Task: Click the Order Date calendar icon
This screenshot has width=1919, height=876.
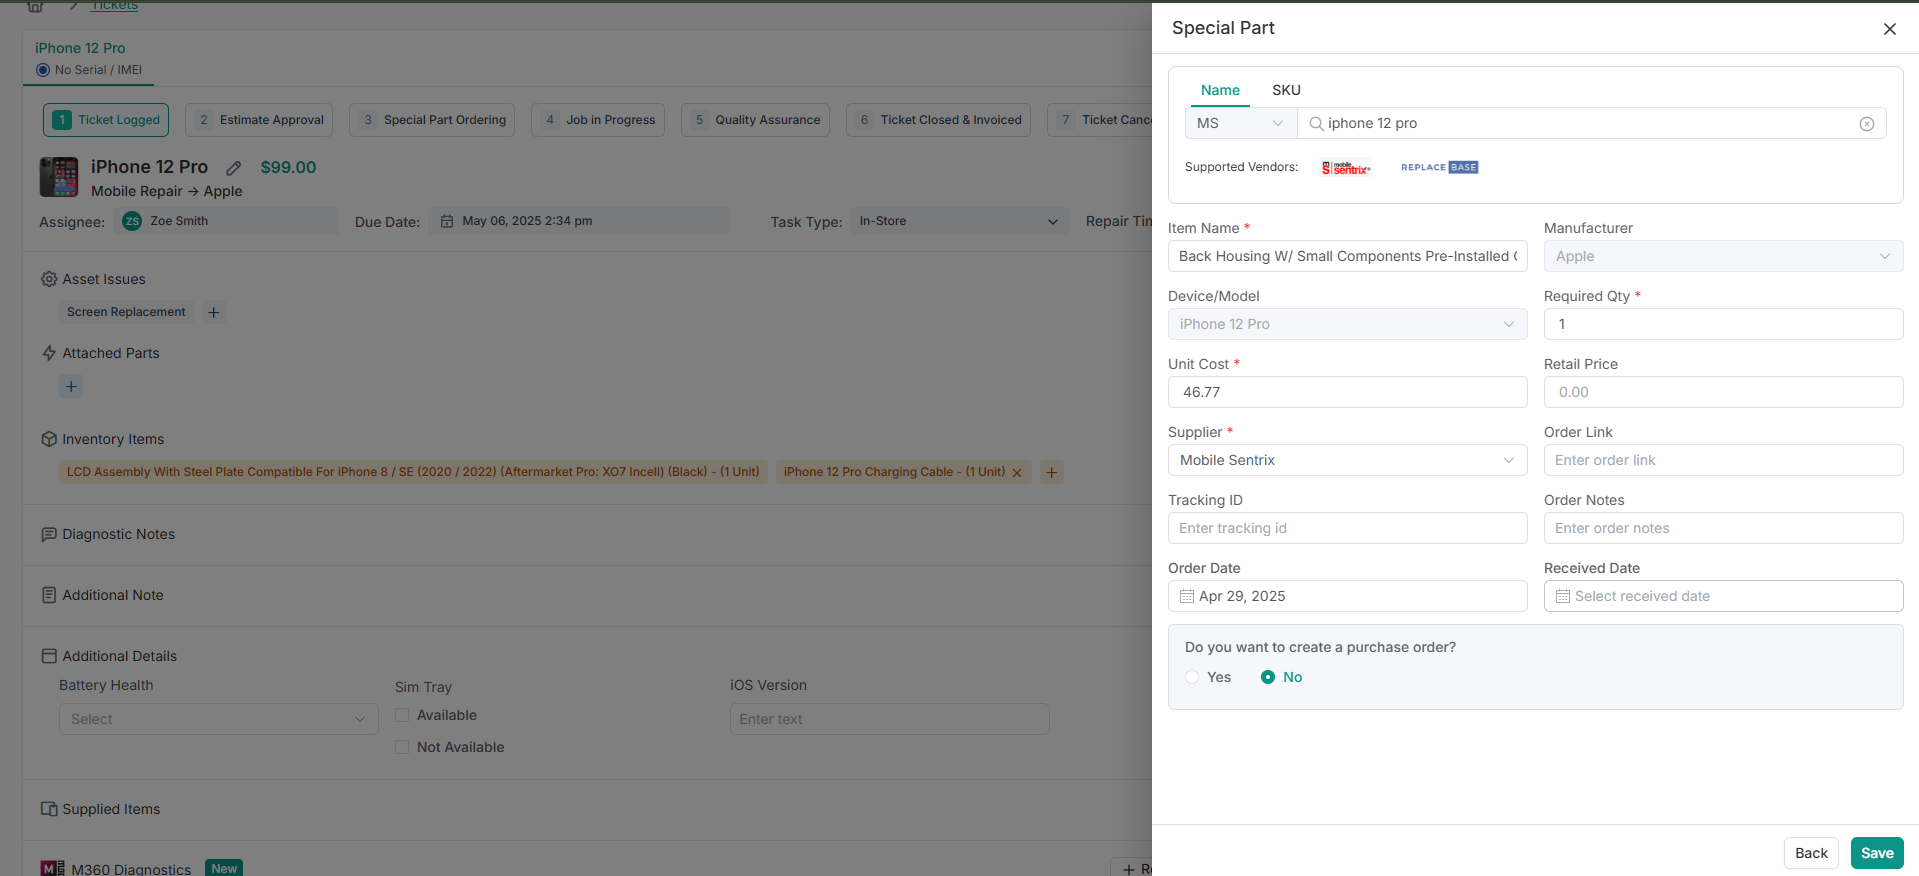Action: (x=1186, y=596)
